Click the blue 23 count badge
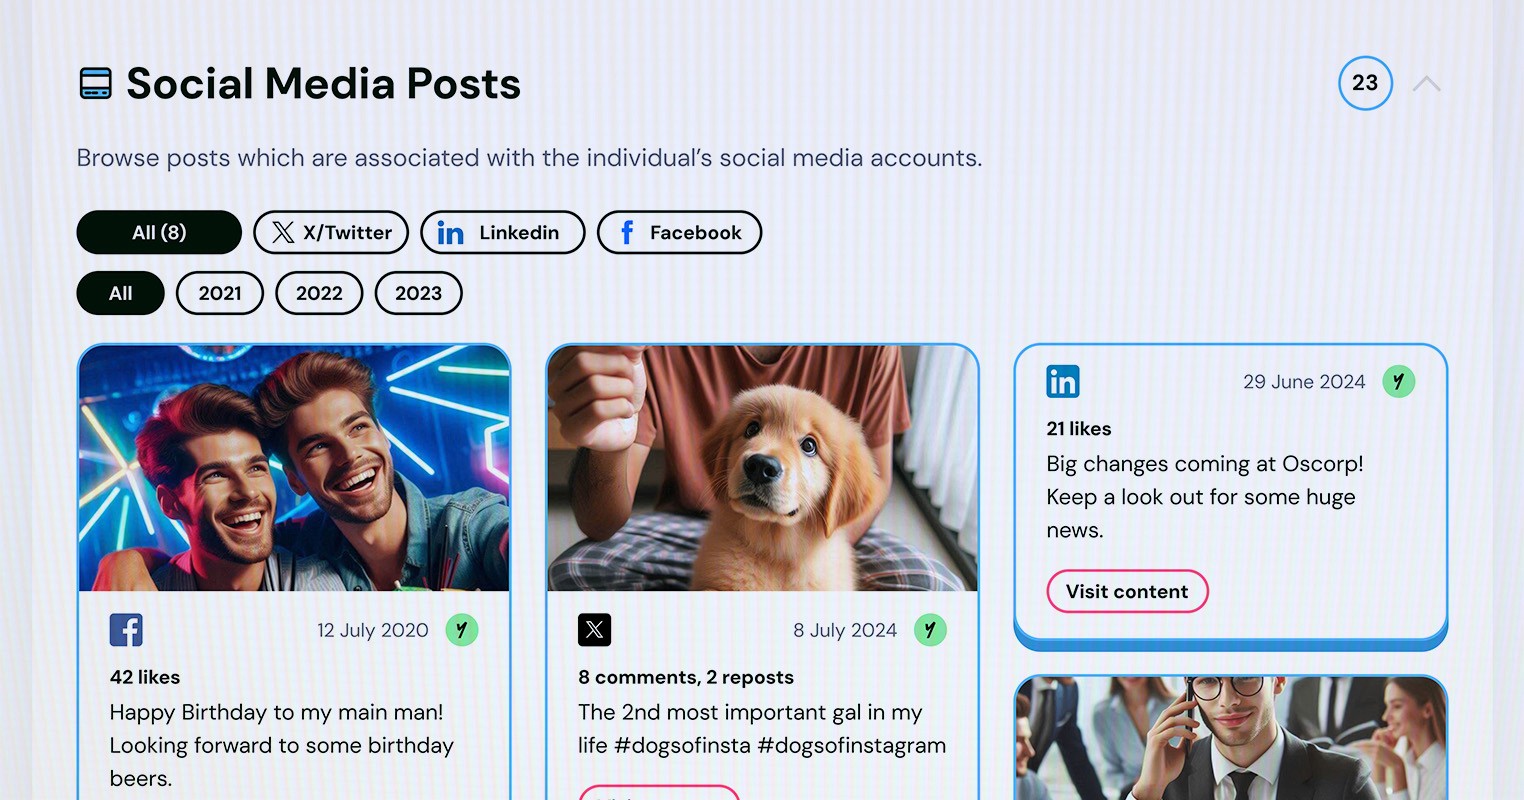The image size is (1524, 800). pyautogui.click(x=1365, y=84)
